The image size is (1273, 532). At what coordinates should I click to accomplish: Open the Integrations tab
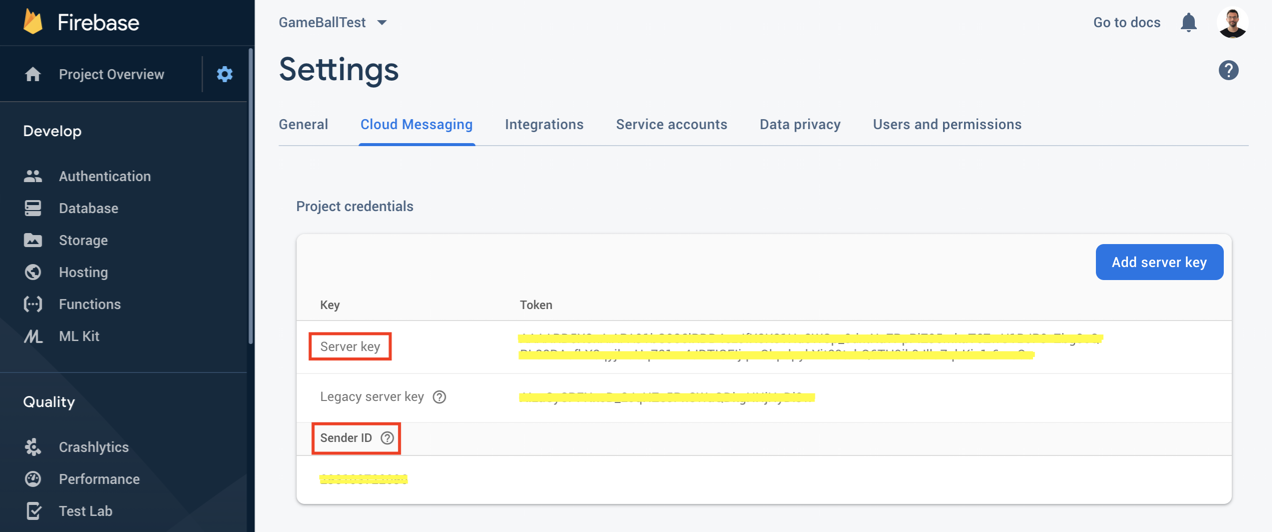pyautogui.click(x=544, y=124)
